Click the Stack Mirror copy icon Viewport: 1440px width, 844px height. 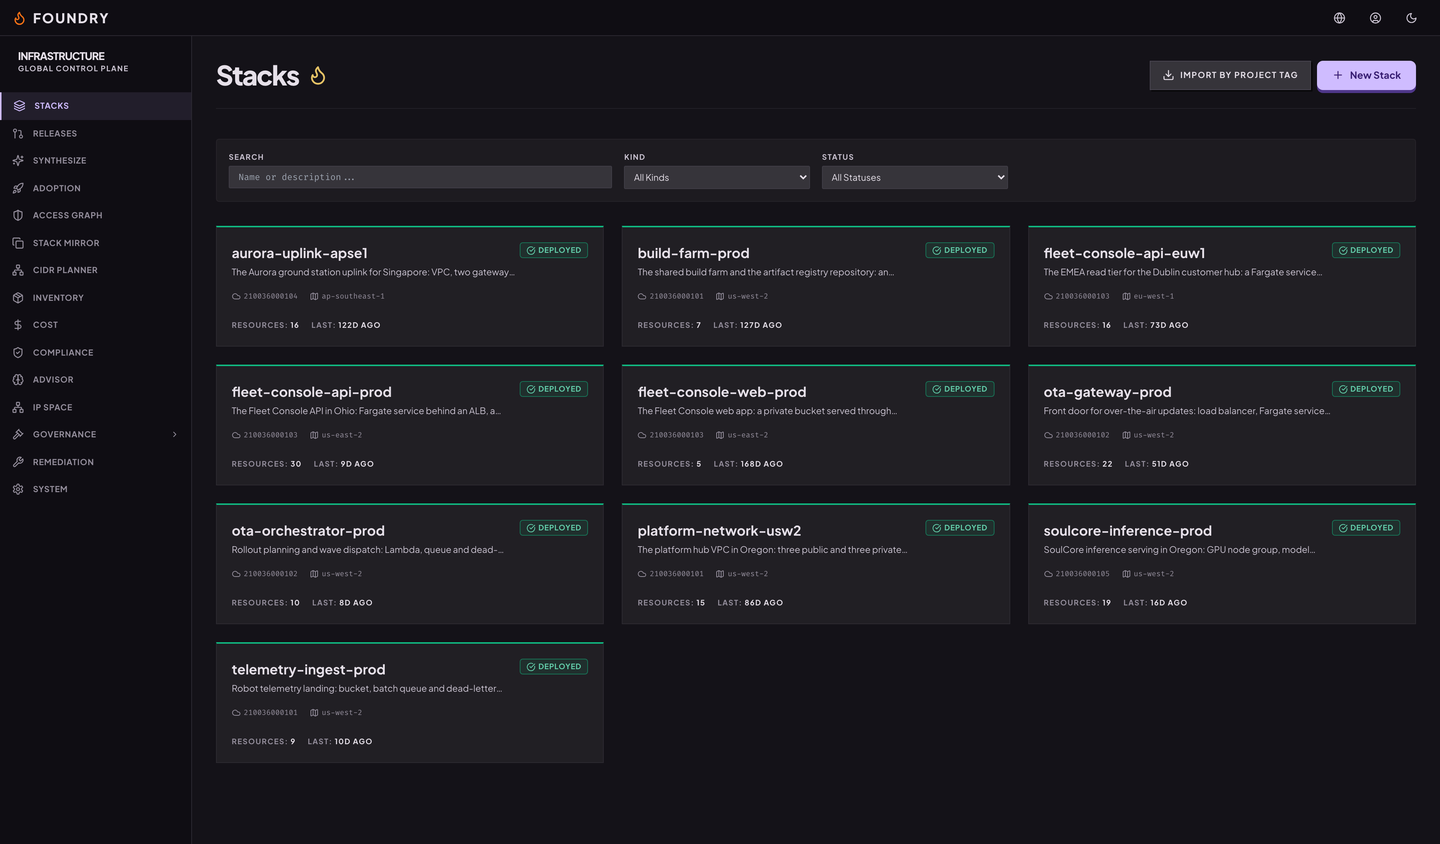(18, 243)
